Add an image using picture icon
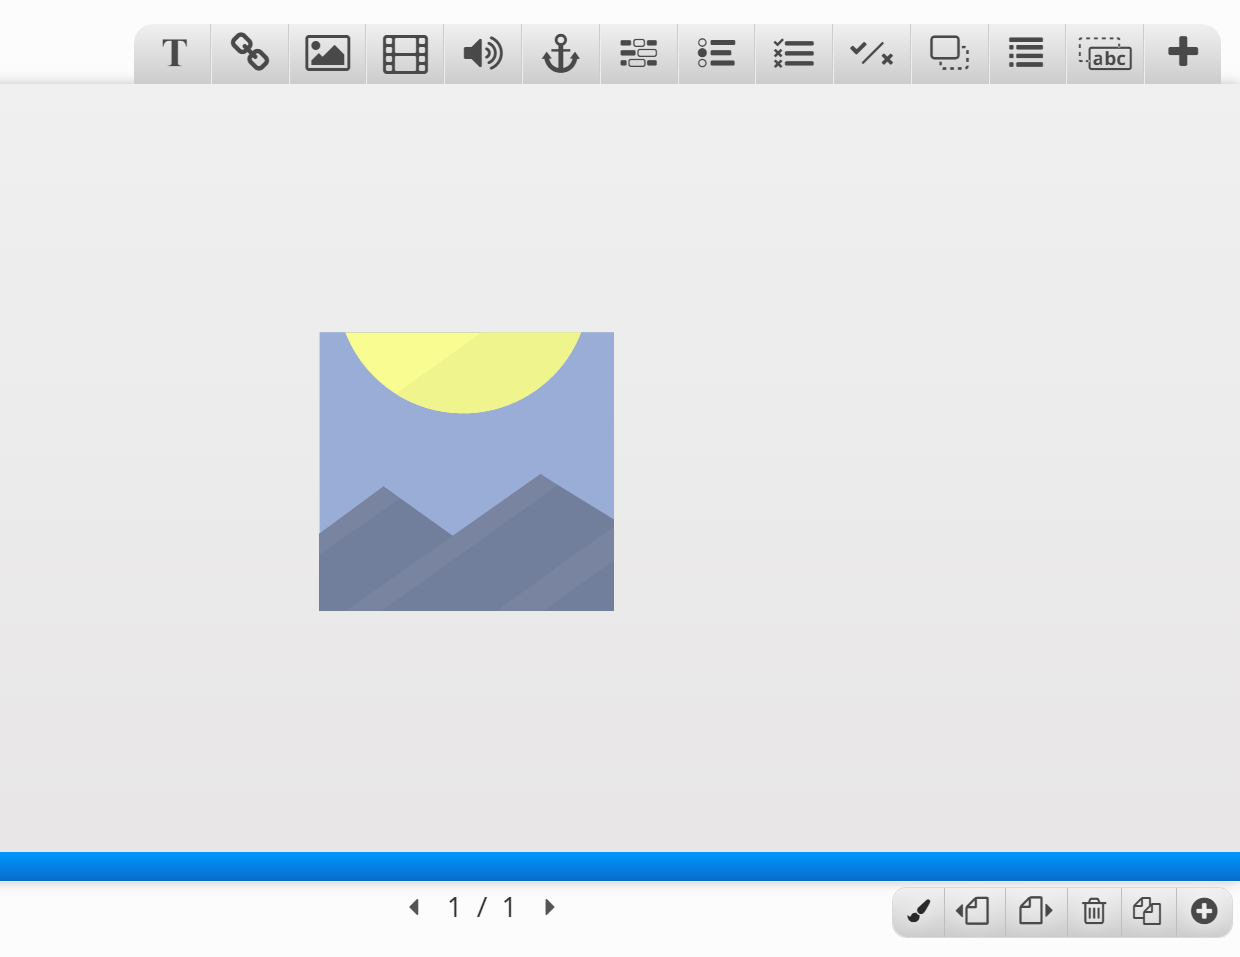The image size is (1240, 957). tap(328, 53)
